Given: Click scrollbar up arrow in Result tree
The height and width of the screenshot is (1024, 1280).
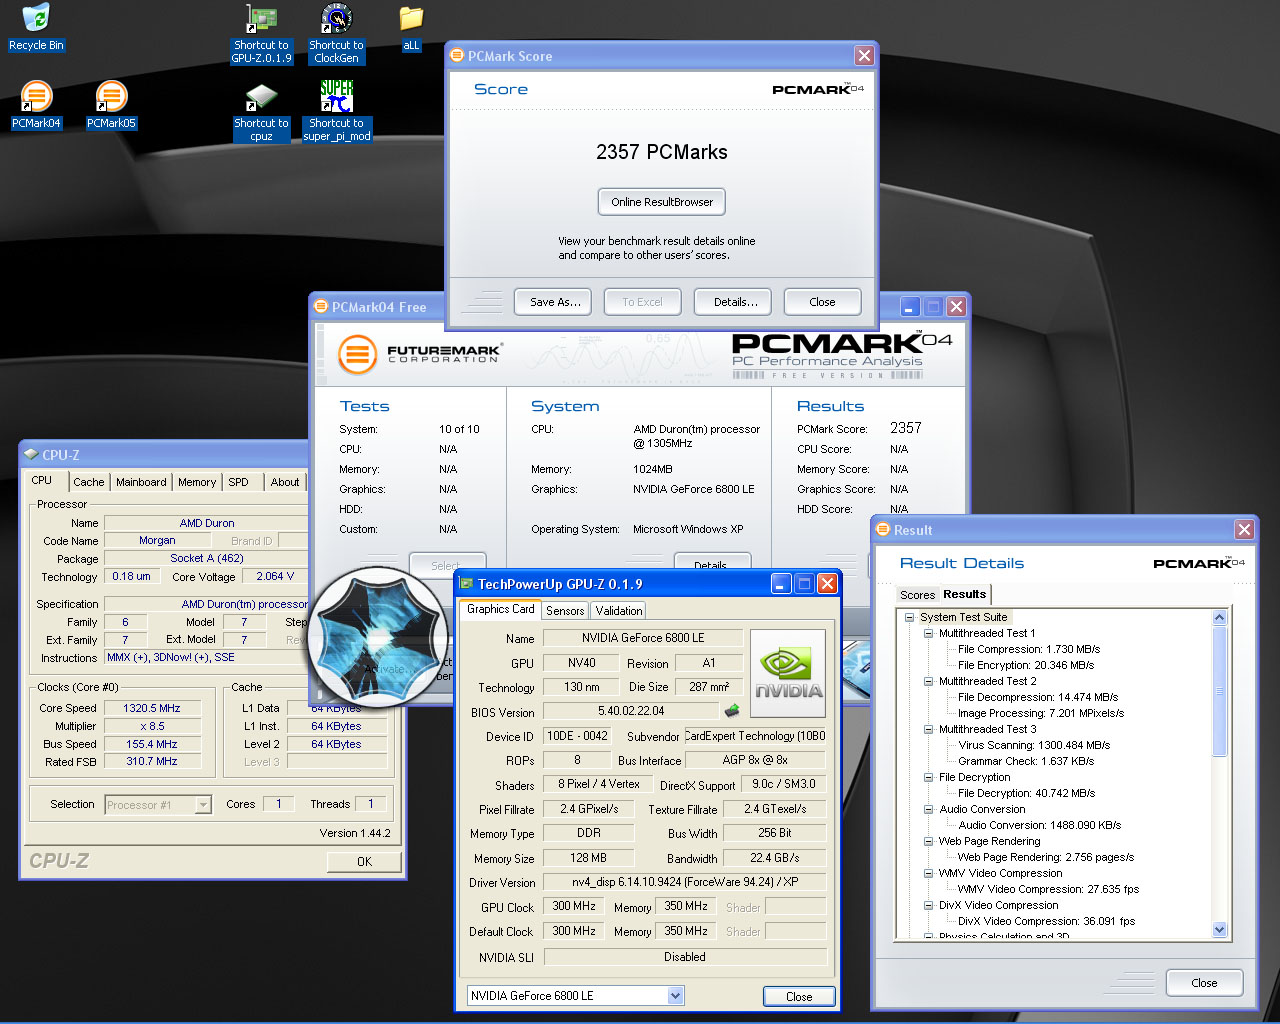Looking at the screenshot, I should [1219, 617].
